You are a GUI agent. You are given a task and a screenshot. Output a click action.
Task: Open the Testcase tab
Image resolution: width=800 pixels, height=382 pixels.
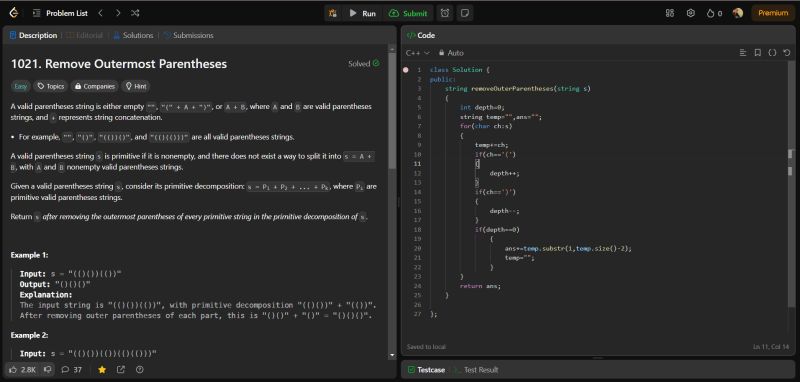click(x=427, y=370)
